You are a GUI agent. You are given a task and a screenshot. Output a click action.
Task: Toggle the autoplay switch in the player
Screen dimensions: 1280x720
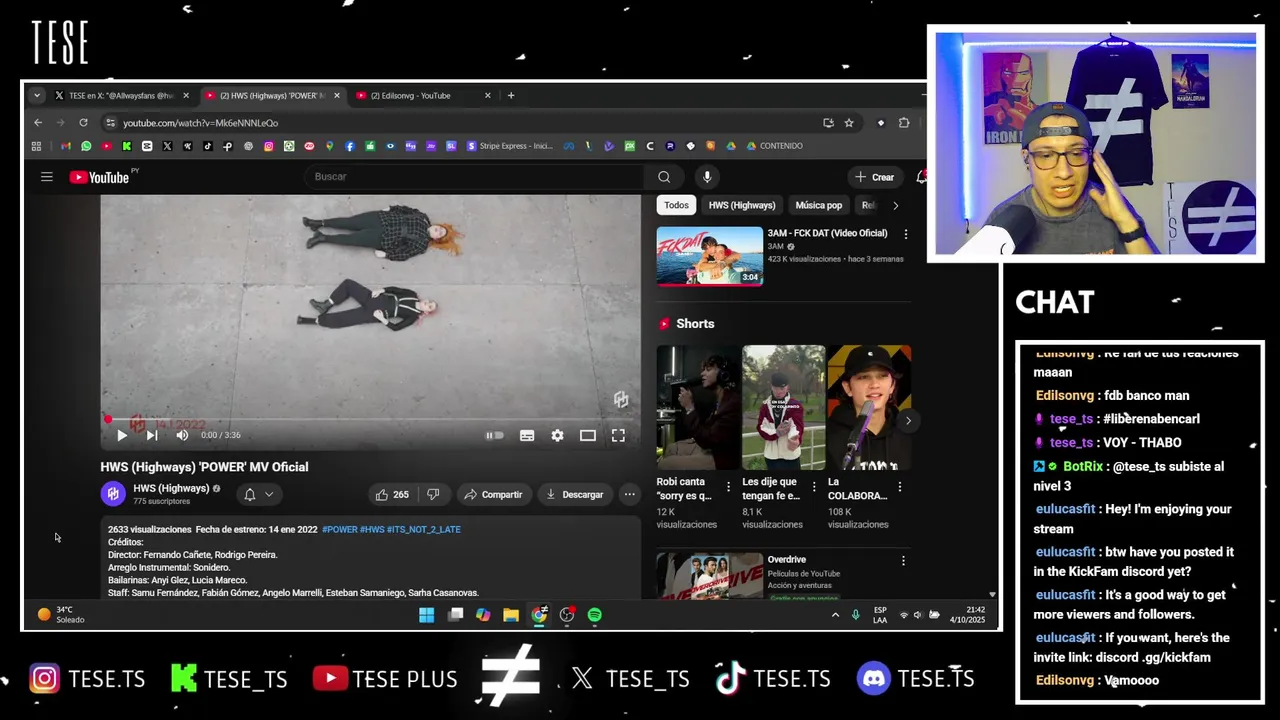495,435
